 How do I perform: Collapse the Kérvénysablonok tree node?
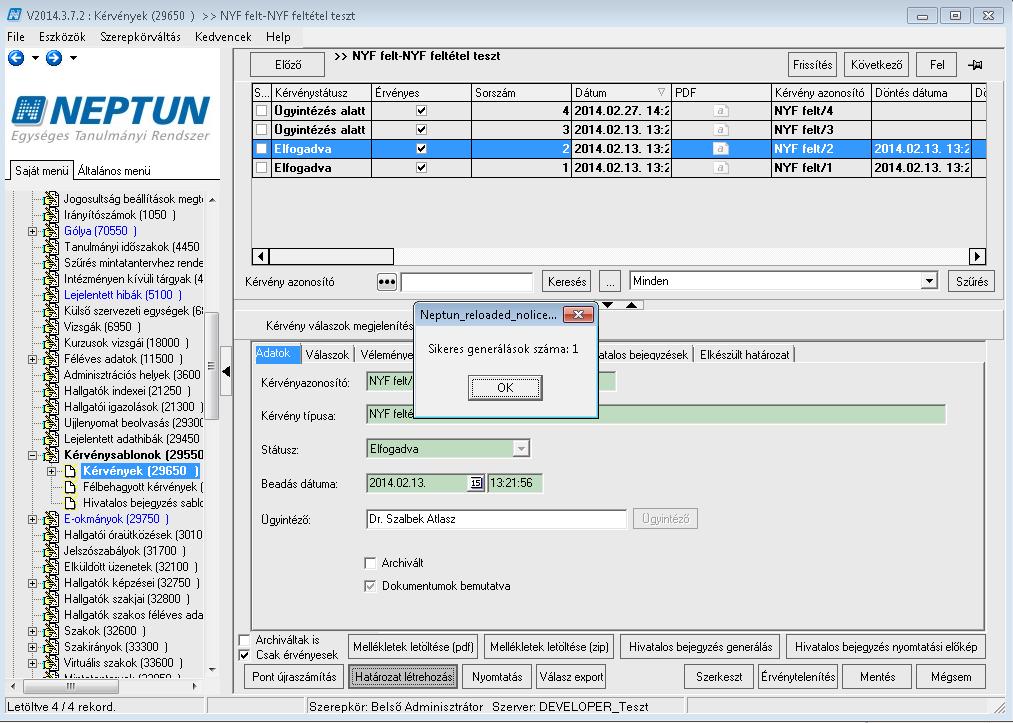tap(33, 456)
